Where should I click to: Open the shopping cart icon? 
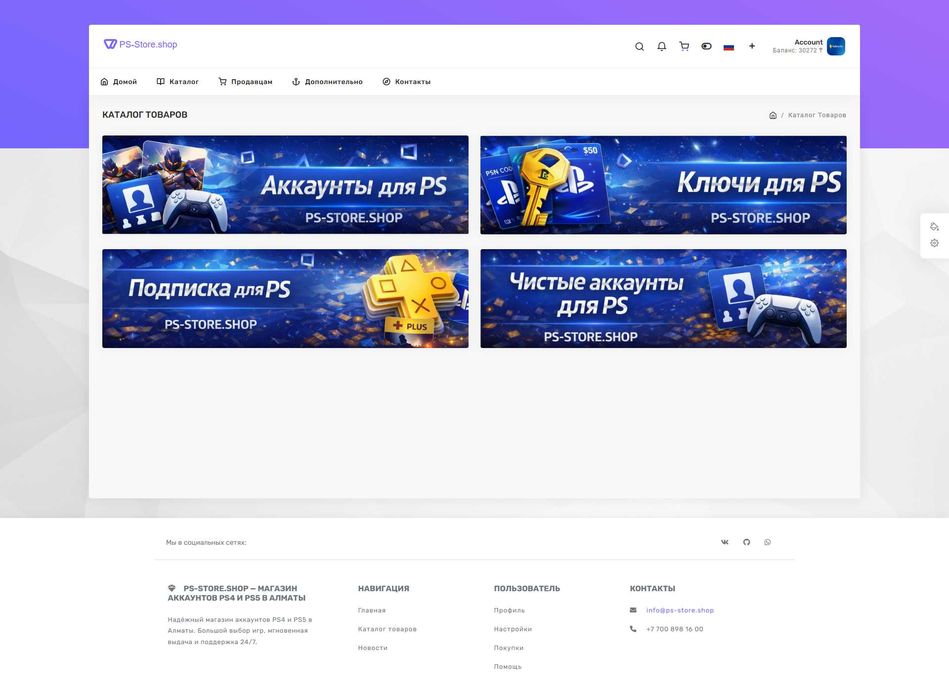click(x=684, y=47)
